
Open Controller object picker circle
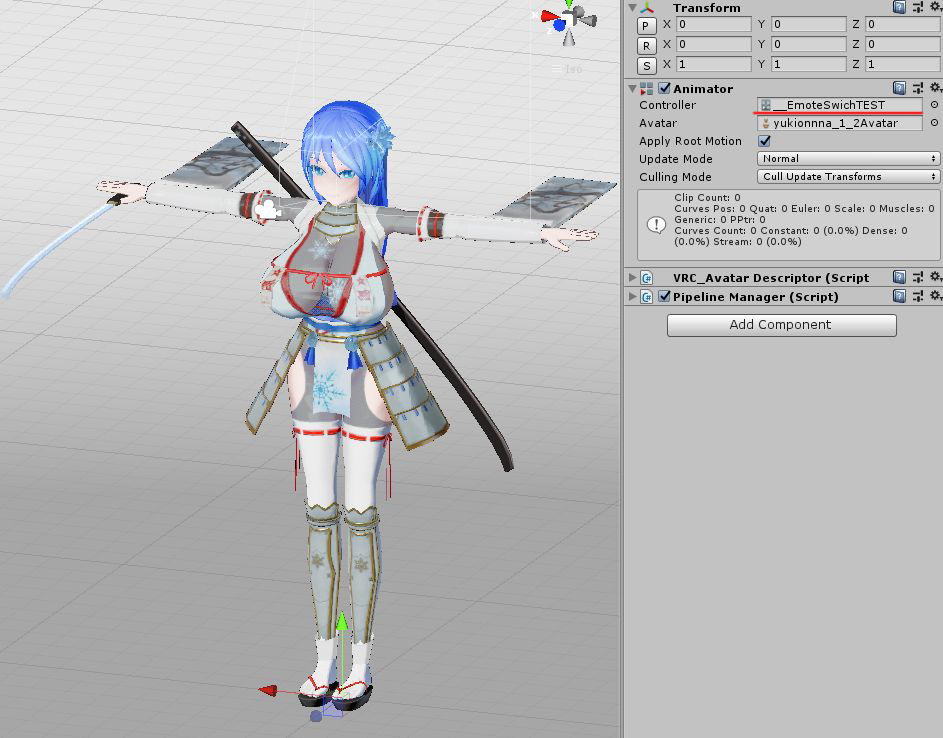click(935, 105)
